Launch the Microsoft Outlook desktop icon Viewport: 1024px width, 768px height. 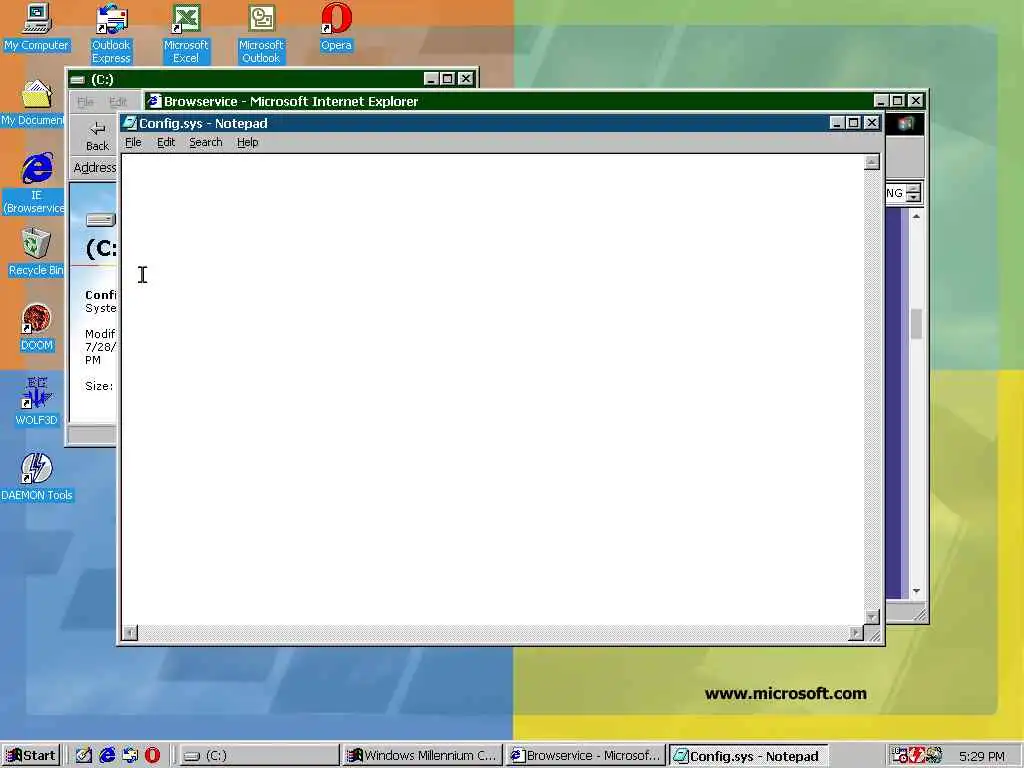261,34
